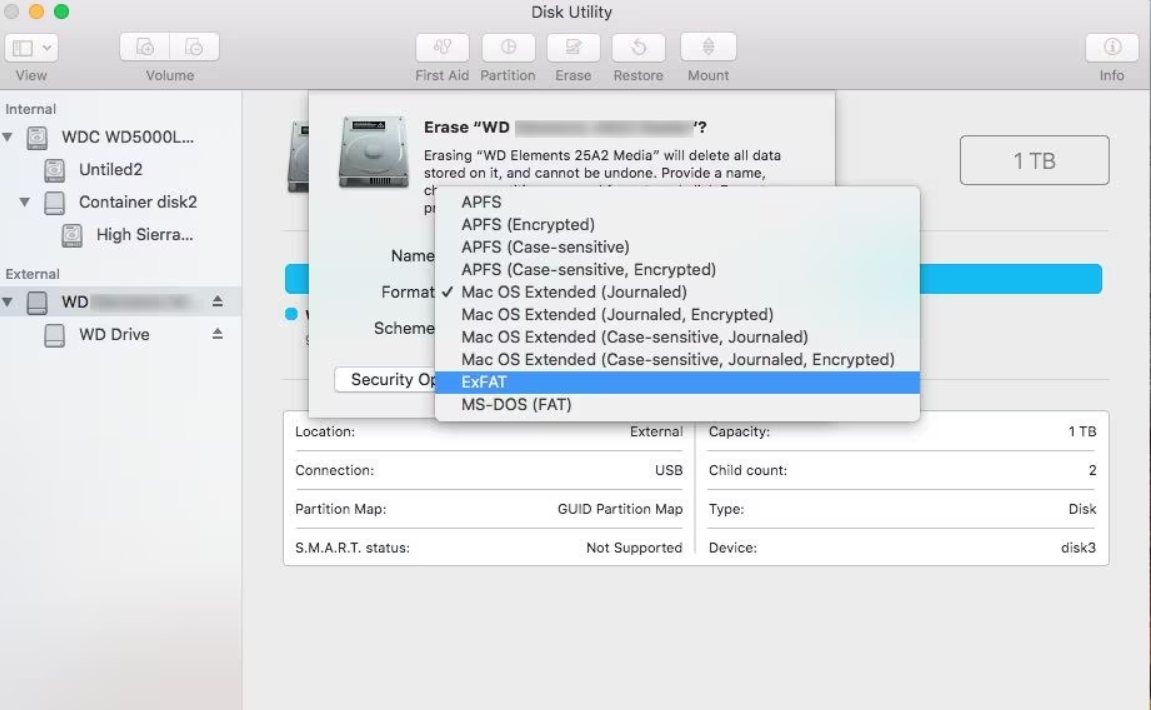Choose ExFAT format option
The height and width of the screenshot is (710, 1151).
pos(677,382)
